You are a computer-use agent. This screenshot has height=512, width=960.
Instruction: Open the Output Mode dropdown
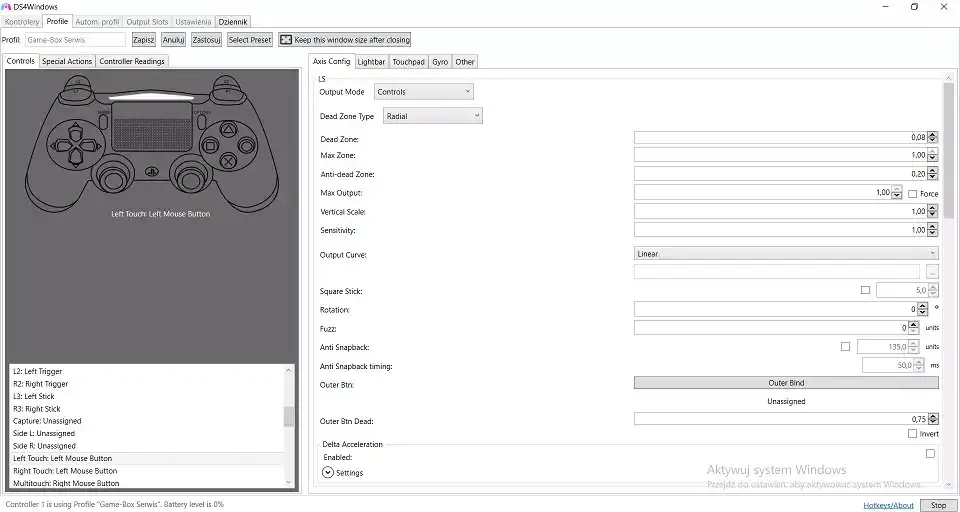click(x=424, y=92)
